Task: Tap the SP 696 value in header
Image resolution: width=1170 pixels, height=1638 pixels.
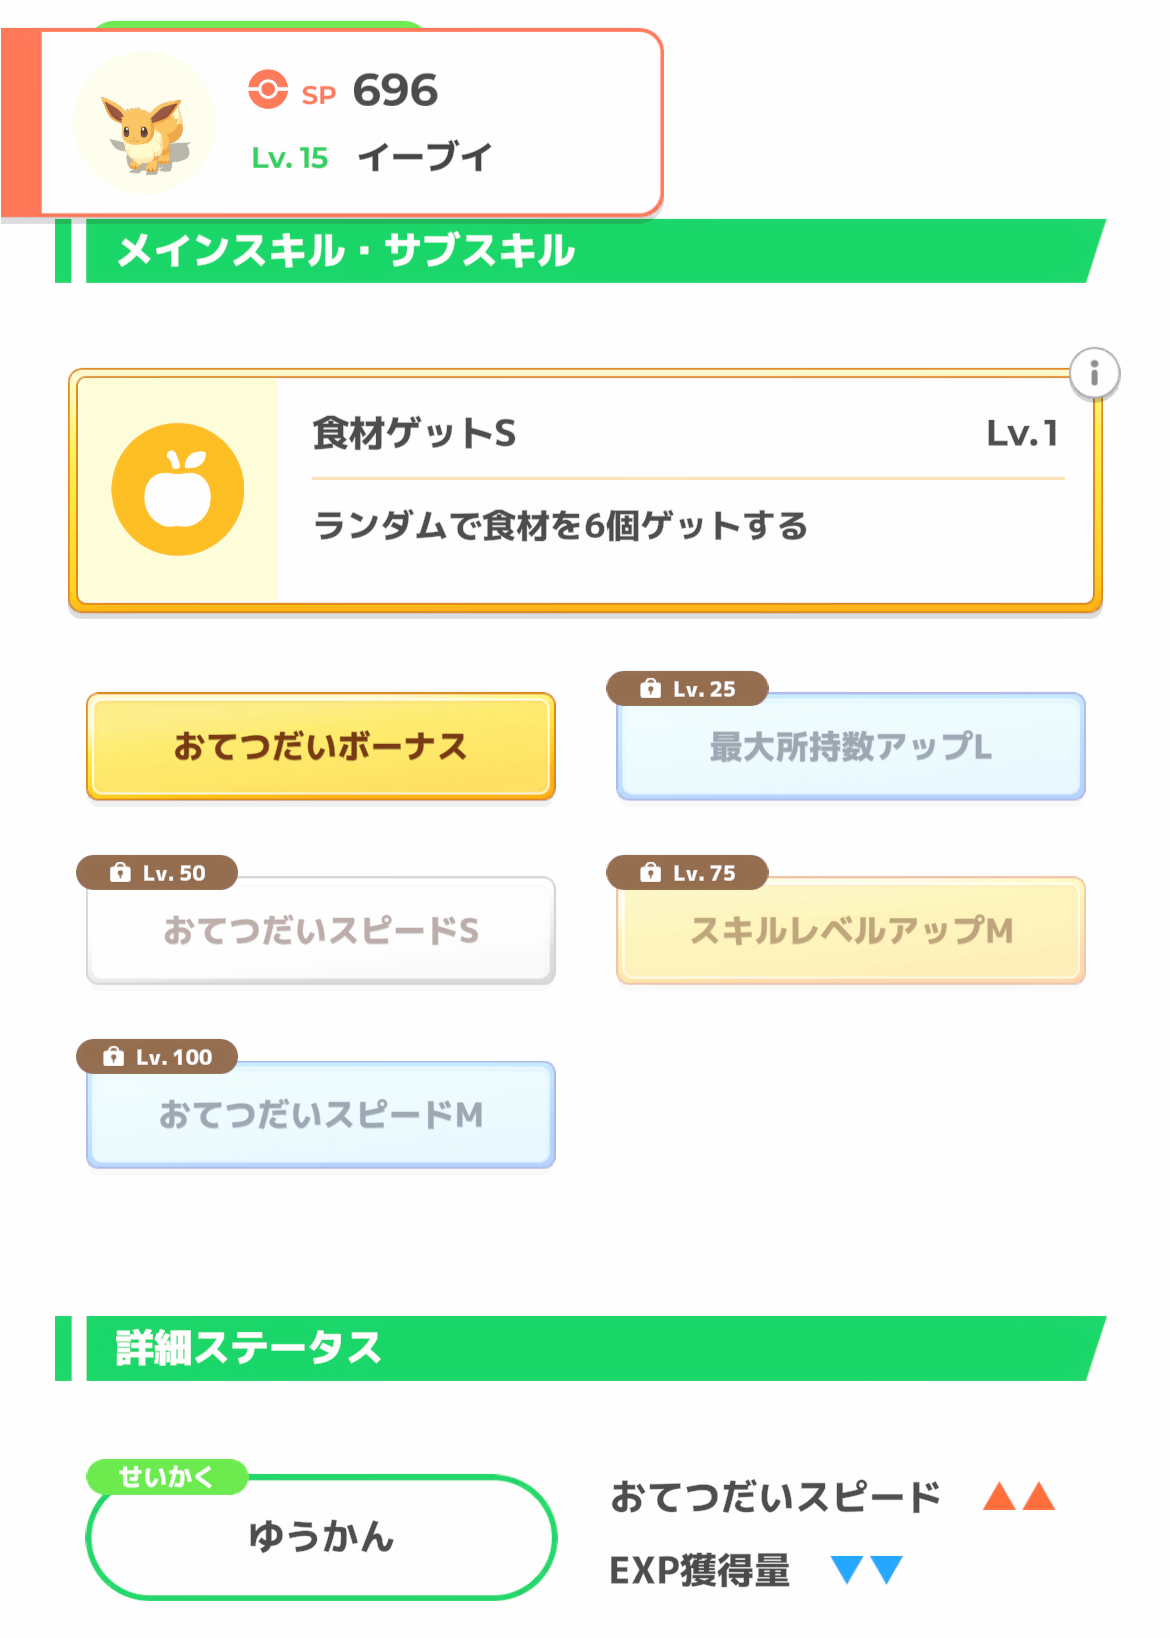Action: pos(395,91)
